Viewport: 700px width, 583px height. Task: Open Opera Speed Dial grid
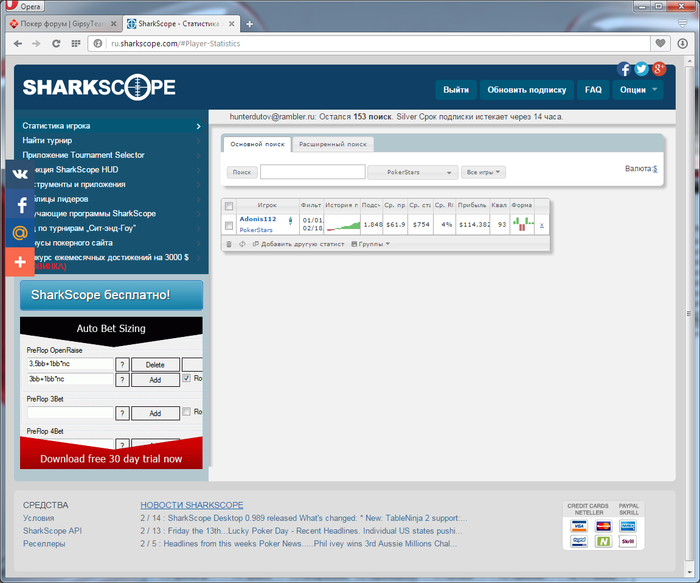click(x=76, y=43)
